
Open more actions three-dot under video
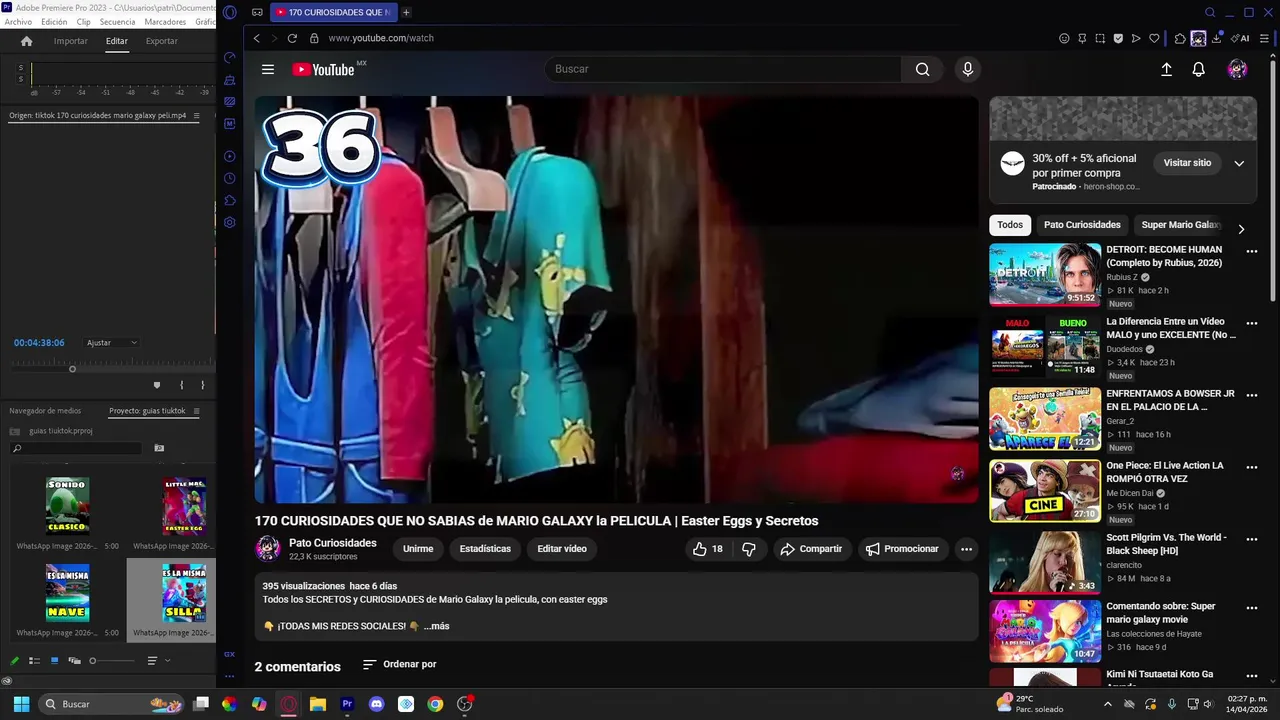click(966, 549)
